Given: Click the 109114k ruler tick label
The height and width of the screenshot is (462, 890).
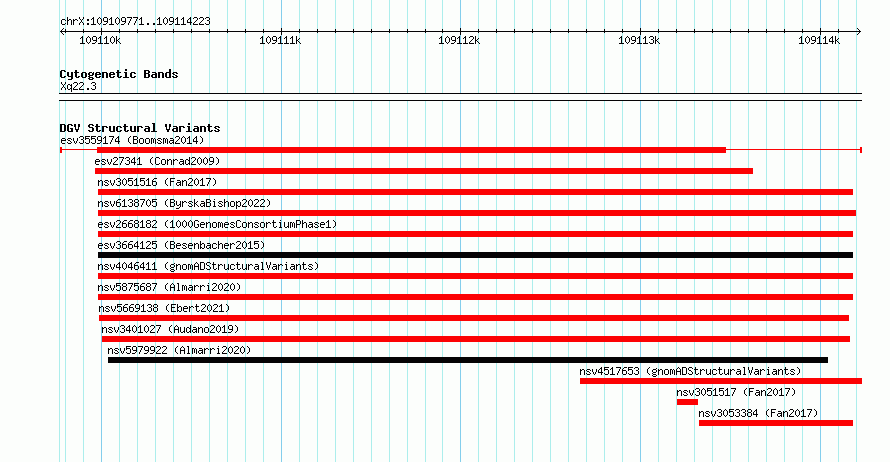Looking at the screenshot, I should 819,40.
